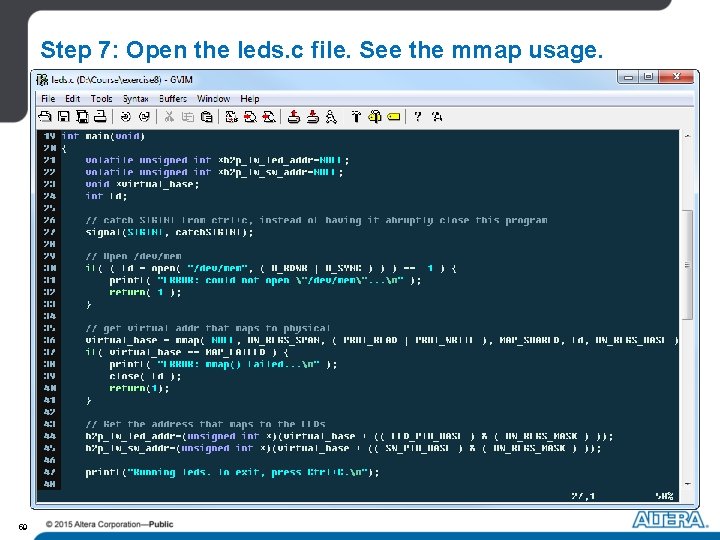Click the '// get virtual addr' comment line
The image size is (720, 540).
[208, 328]
